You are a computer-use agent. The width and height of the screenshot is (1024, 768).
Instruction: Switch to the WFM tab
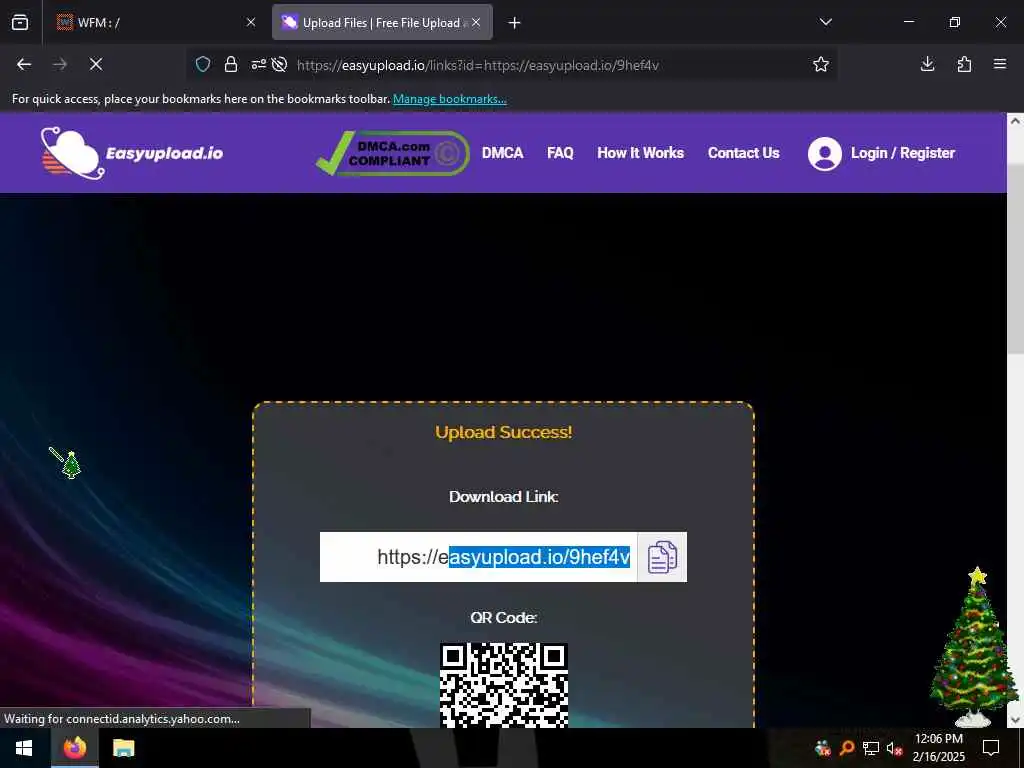pos(152,22)
